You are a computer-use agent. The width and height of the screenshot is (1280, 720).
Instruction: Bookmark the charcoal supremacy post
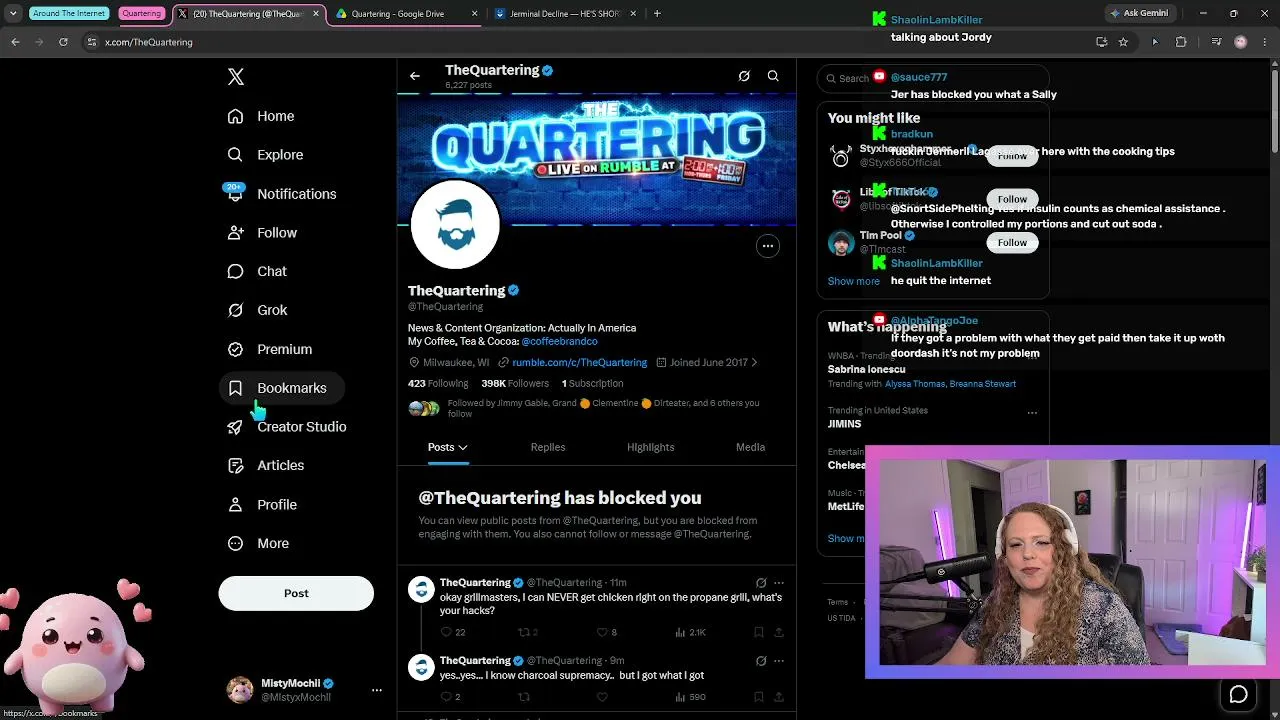click(759, 697)
